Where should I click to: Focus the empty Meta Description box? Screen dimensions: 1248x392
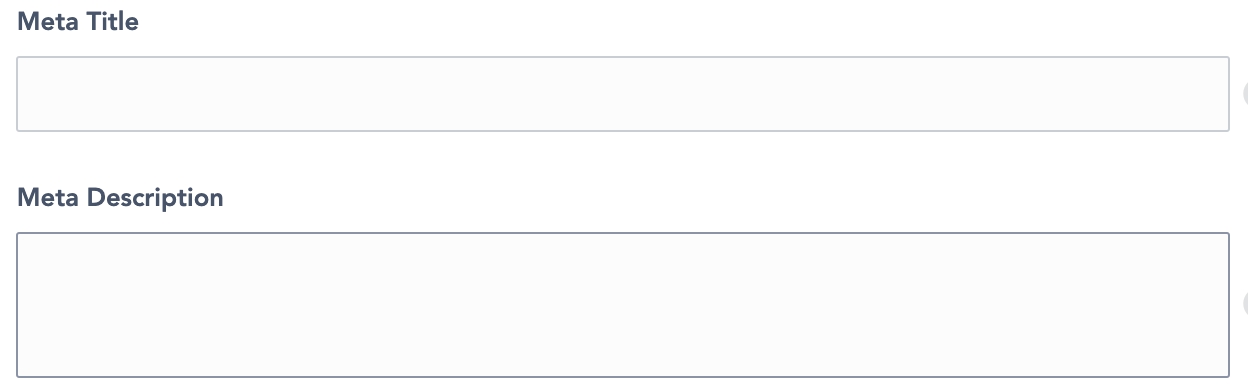pyautogui.click(x=622, y=305)
